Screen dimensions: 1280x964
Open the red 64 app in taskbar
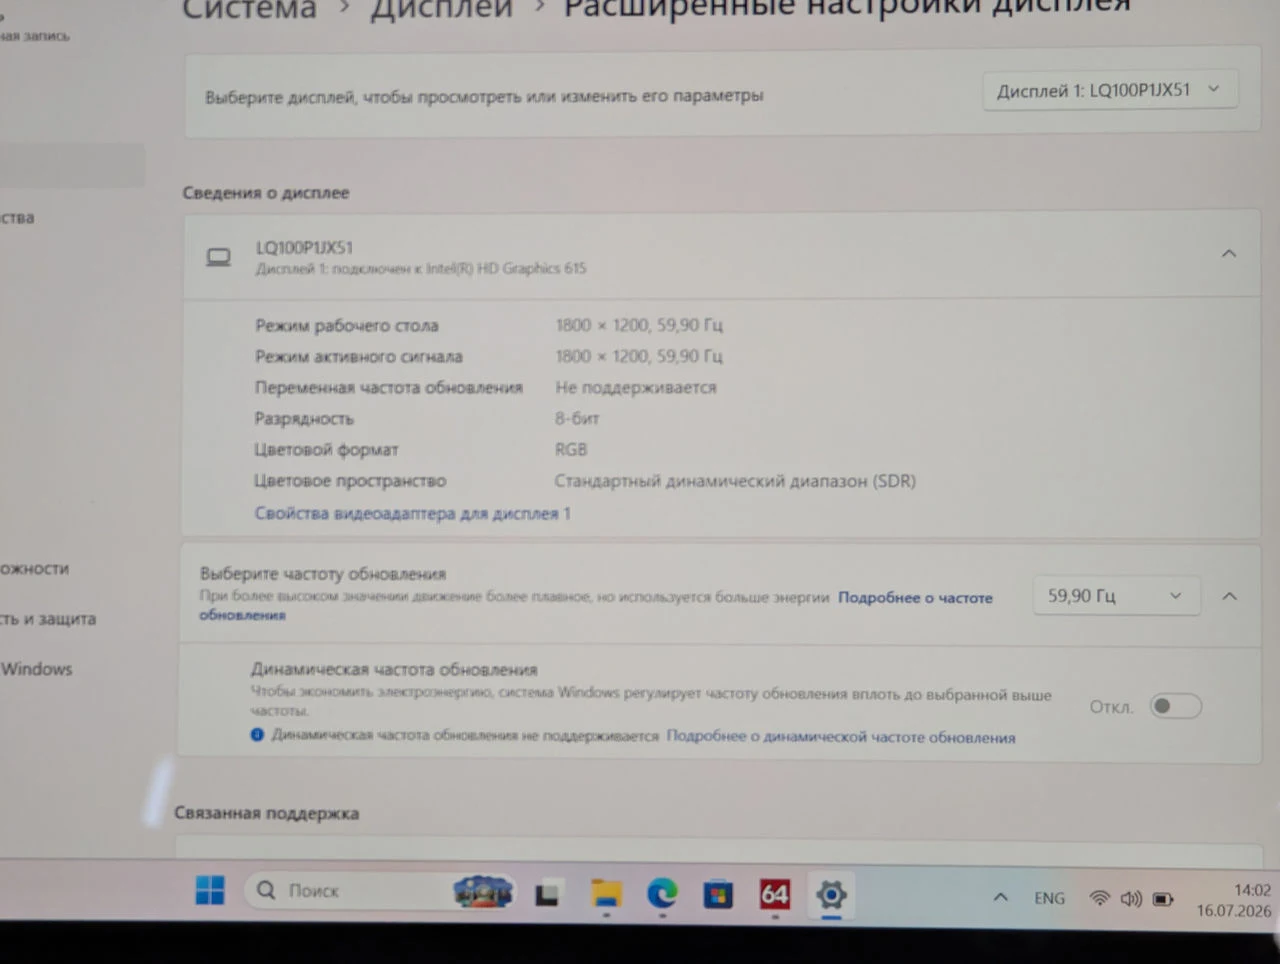point(775,893)
